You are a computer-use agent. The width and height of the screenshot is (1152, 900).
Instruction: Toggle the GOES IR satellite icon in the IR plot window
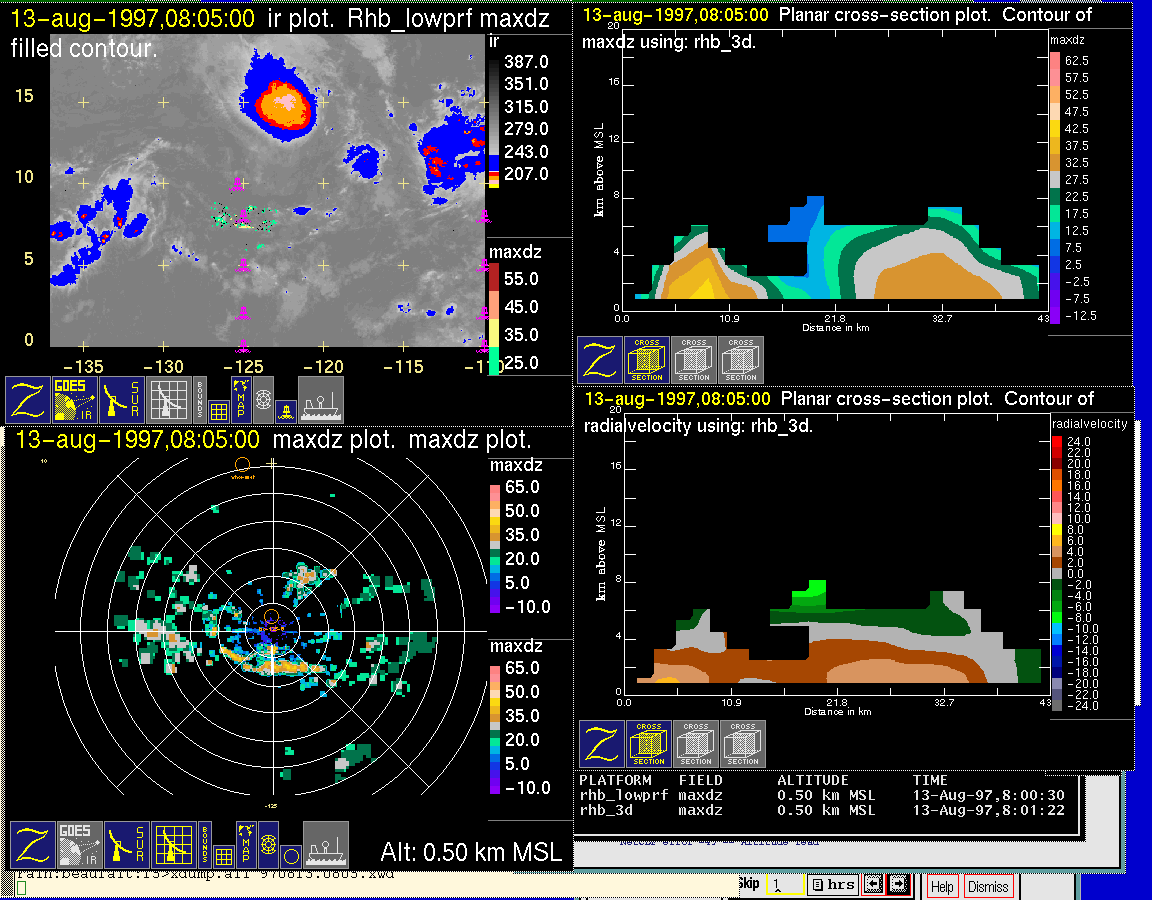tap(75, 399)
